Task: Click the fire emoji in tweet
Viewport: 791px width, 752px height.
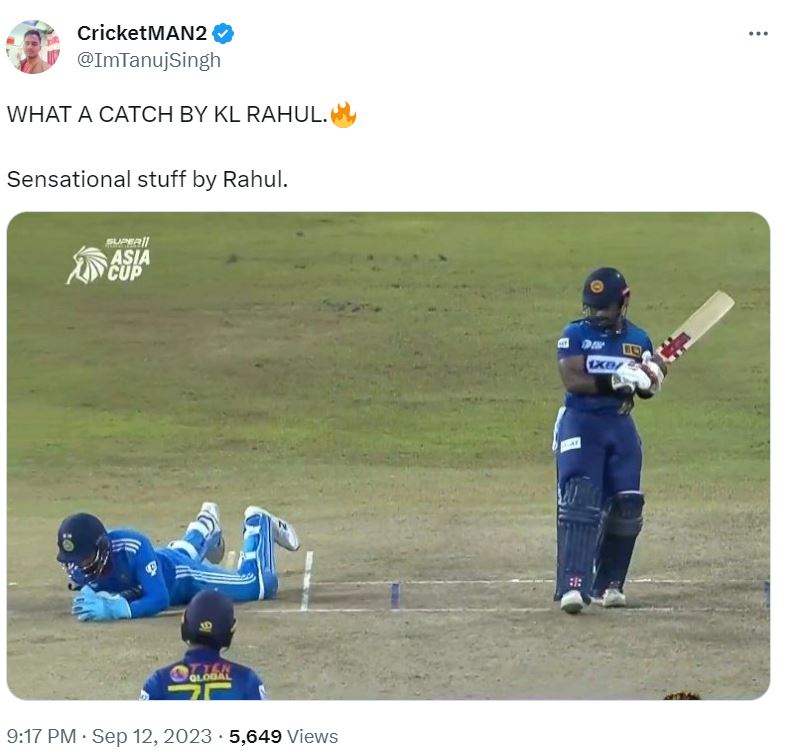Action: point(343,114)
